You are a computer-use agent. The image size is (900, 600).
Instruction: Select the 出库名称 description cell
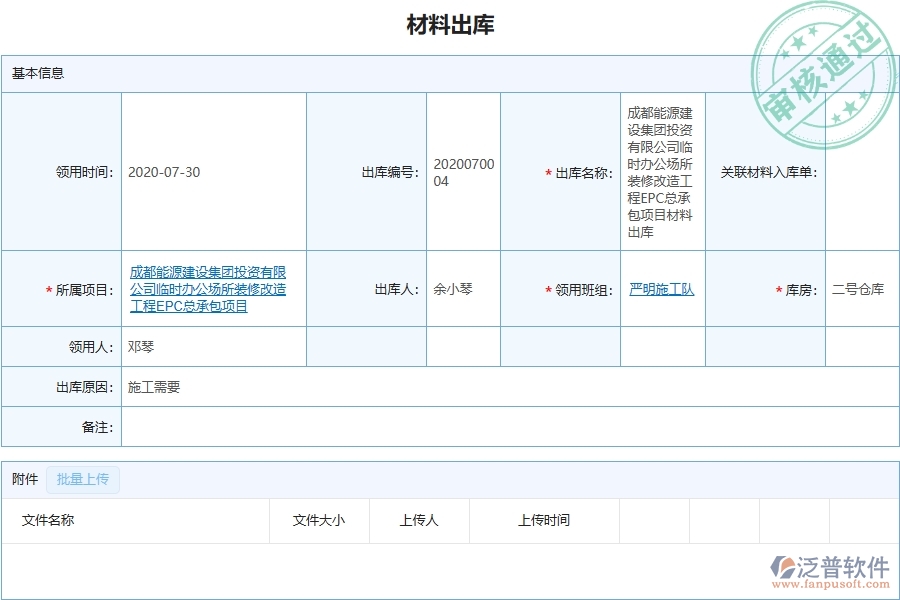661,171
